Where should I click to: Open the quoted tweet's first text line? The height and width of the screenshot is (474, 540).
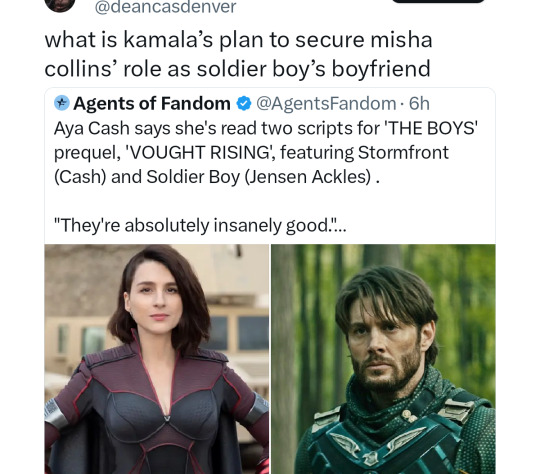point(266,128)
